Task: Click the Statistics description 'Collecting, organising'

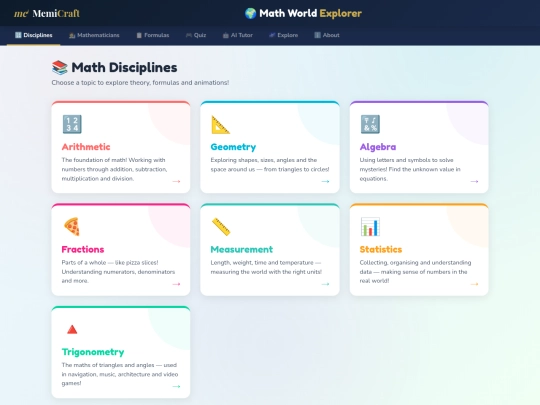Action: (x=415, y=272)
